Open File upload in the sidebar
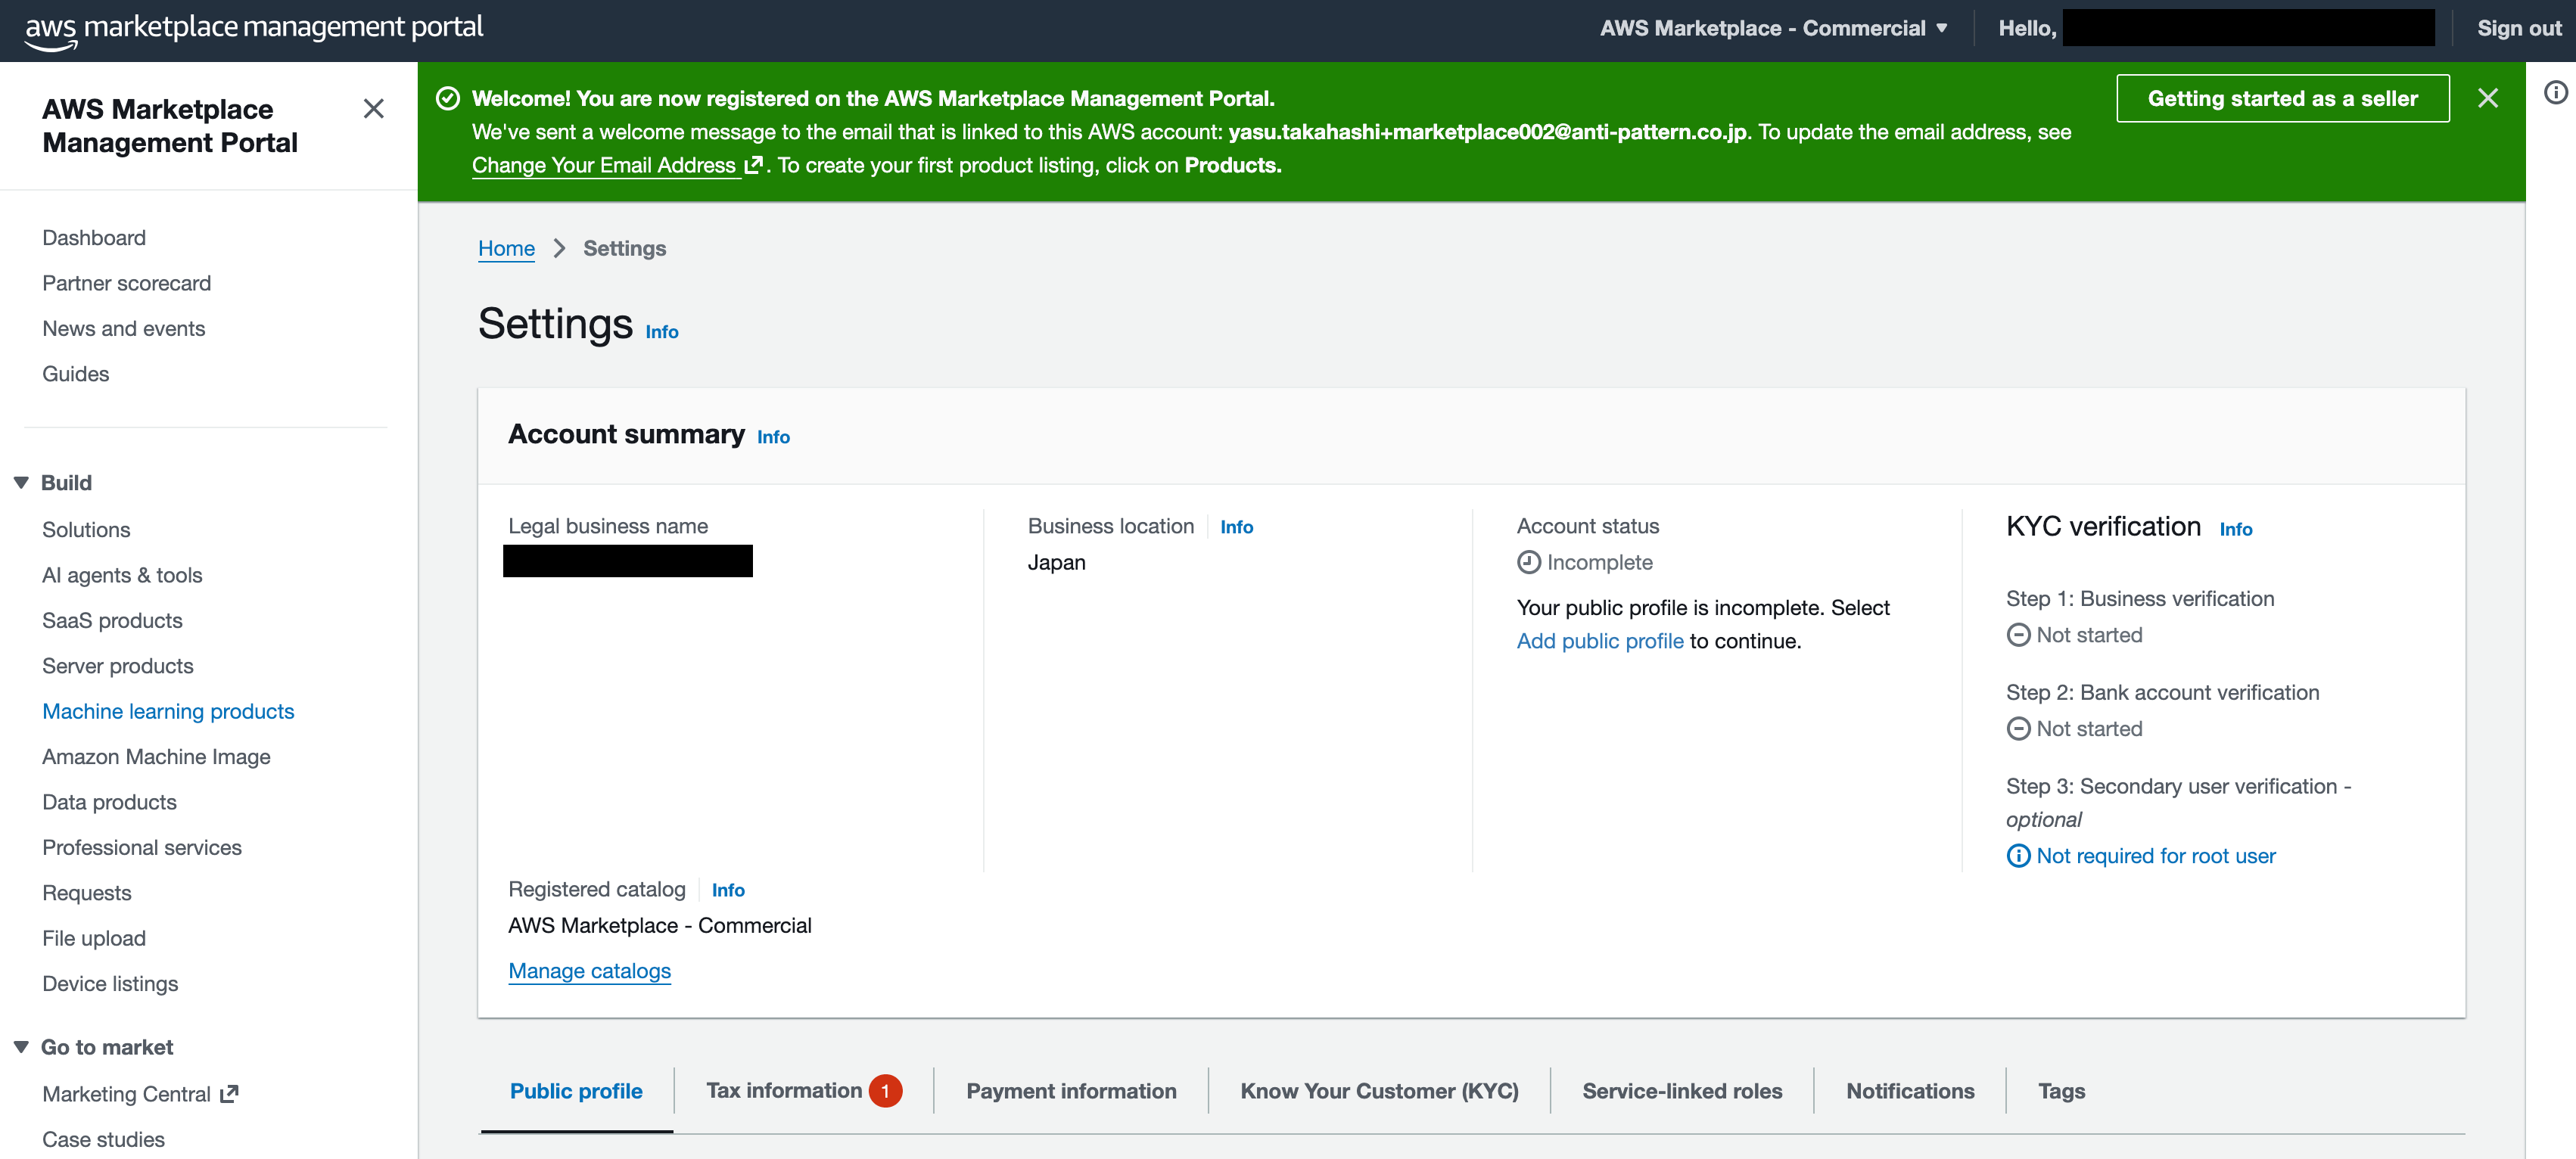The image size is (2576, 1159). tap(94, 938)
